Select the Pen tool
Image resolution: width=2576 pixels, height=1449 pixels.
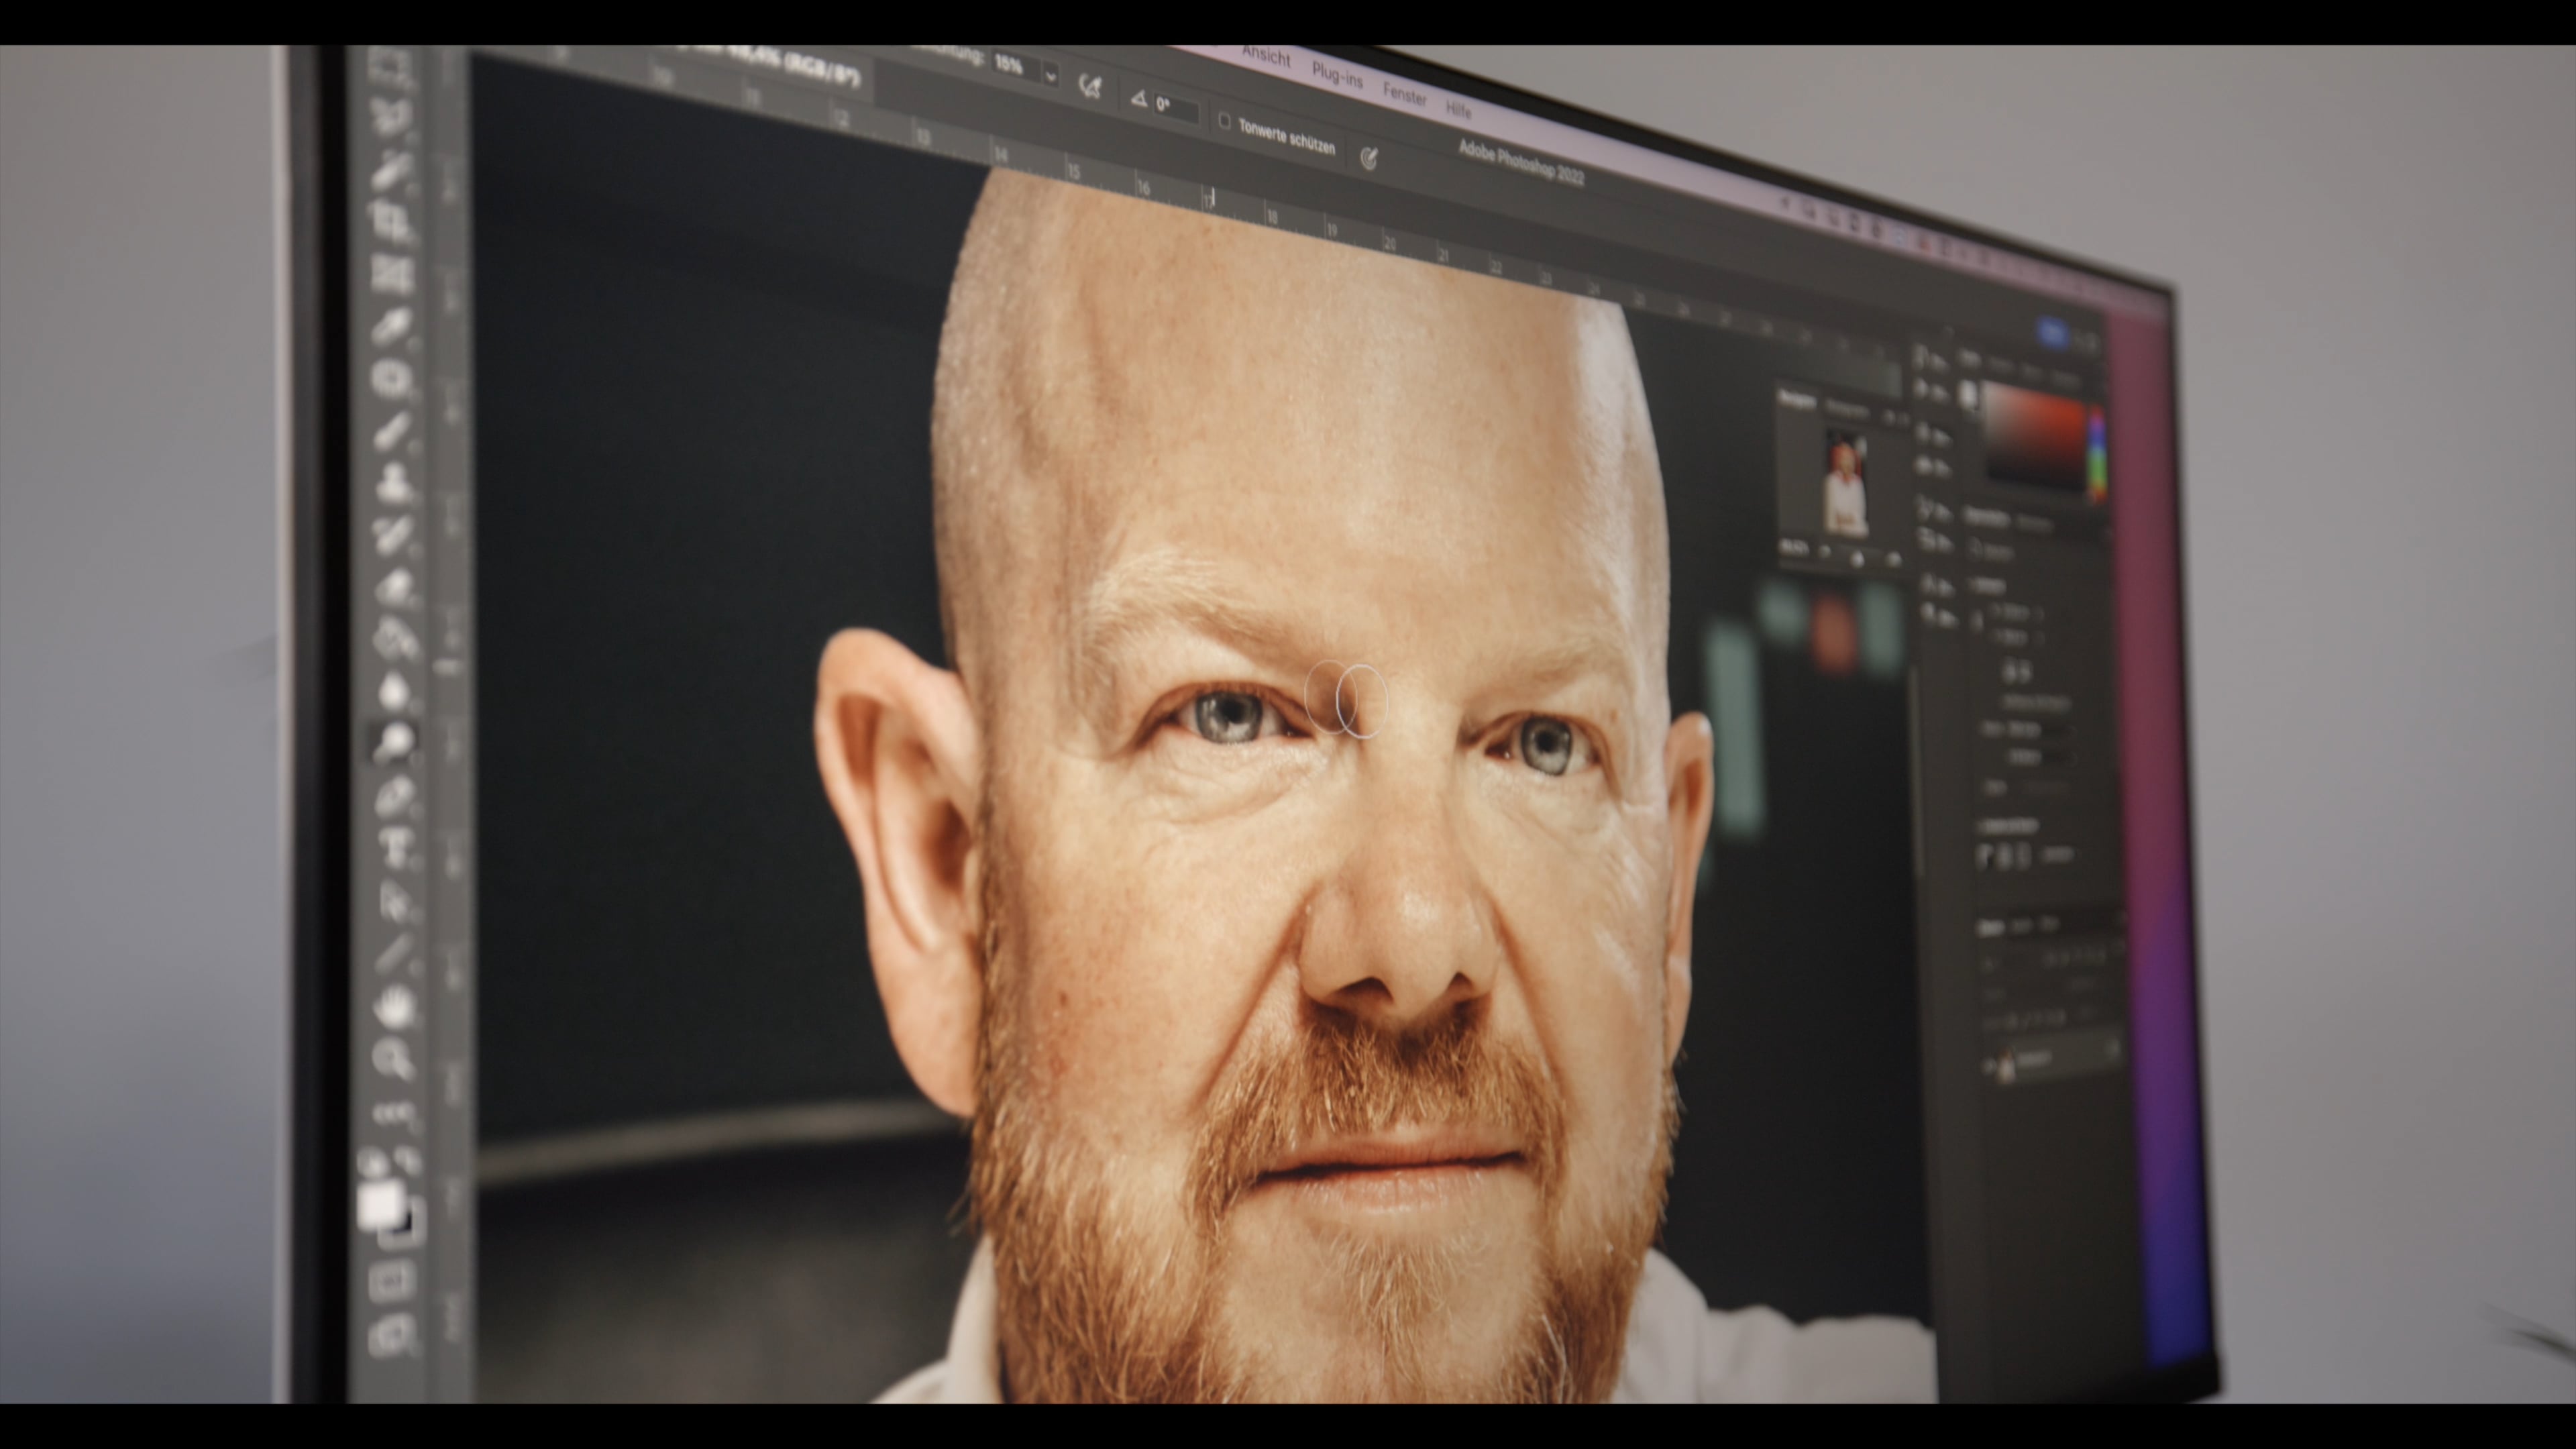pos(396,797)
